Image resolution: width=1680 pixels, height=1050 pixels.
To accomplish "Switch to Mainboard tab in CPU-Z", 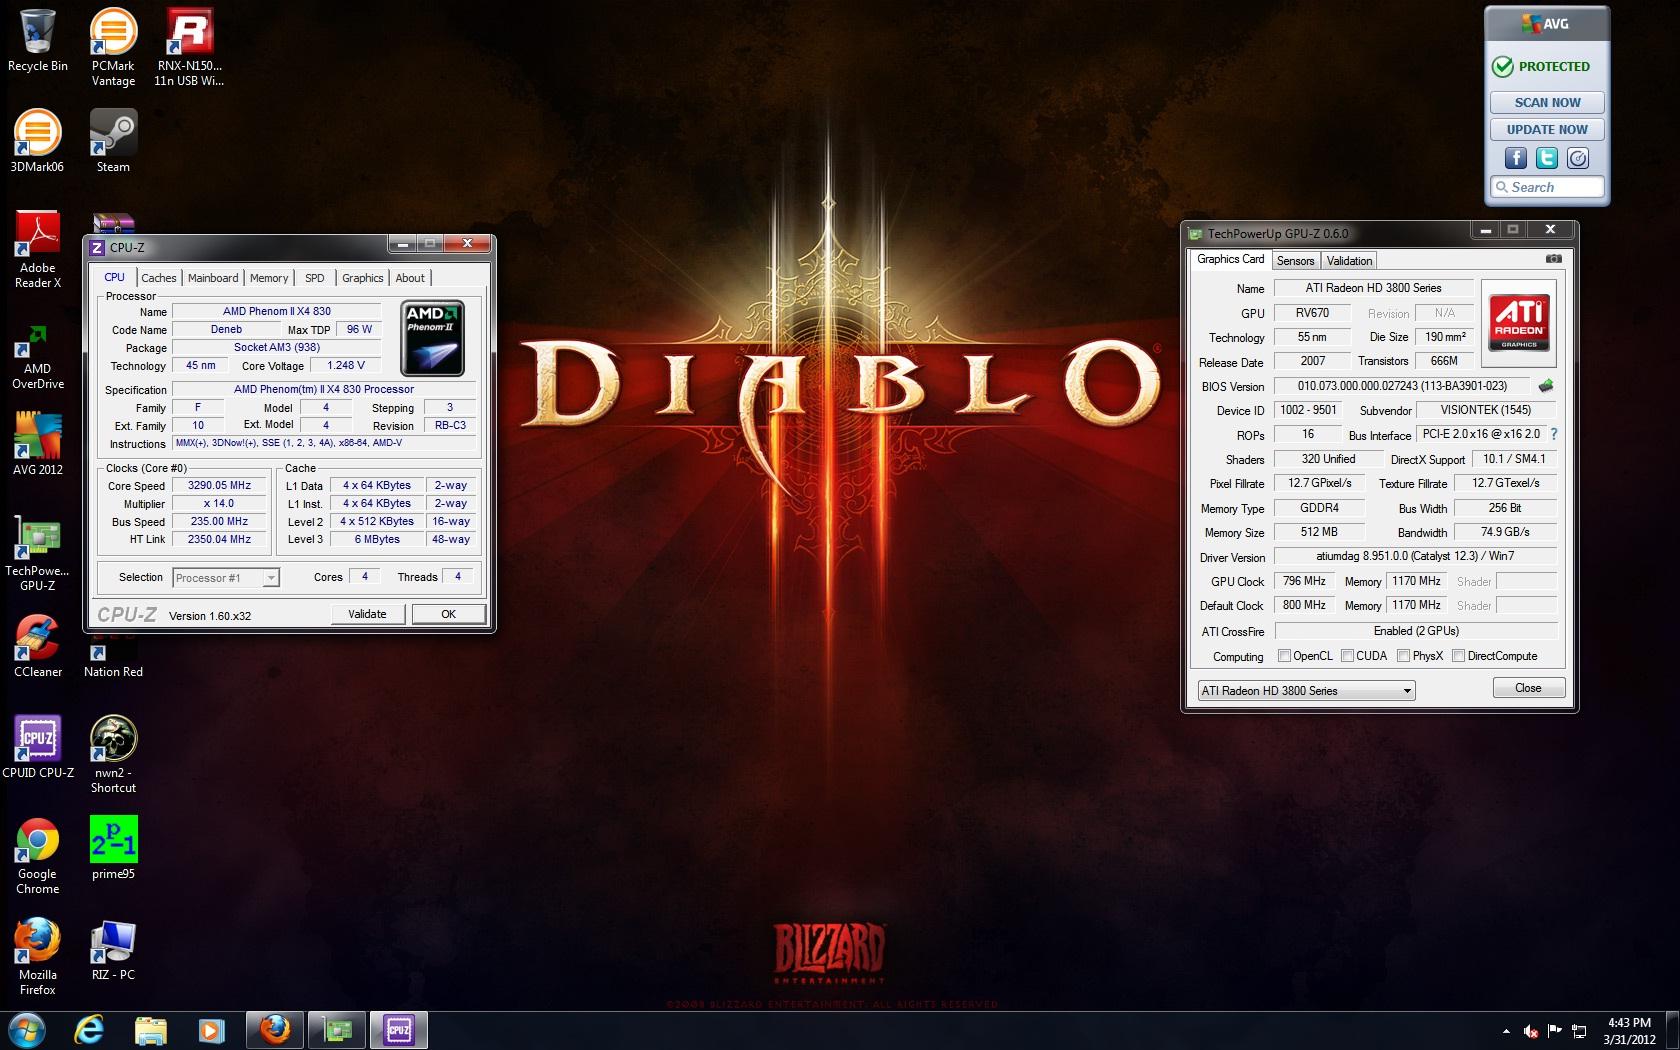I will pos(213,278).
